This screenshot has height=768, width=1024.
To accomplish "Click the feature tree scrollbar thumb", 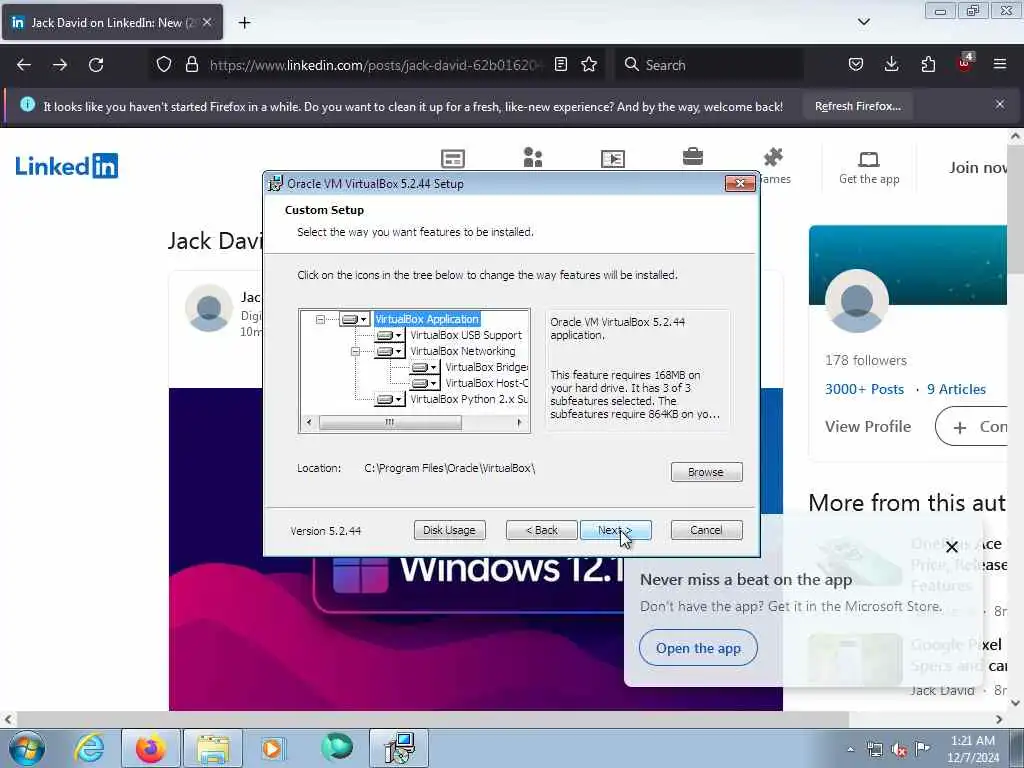I will tap(390, 423).
